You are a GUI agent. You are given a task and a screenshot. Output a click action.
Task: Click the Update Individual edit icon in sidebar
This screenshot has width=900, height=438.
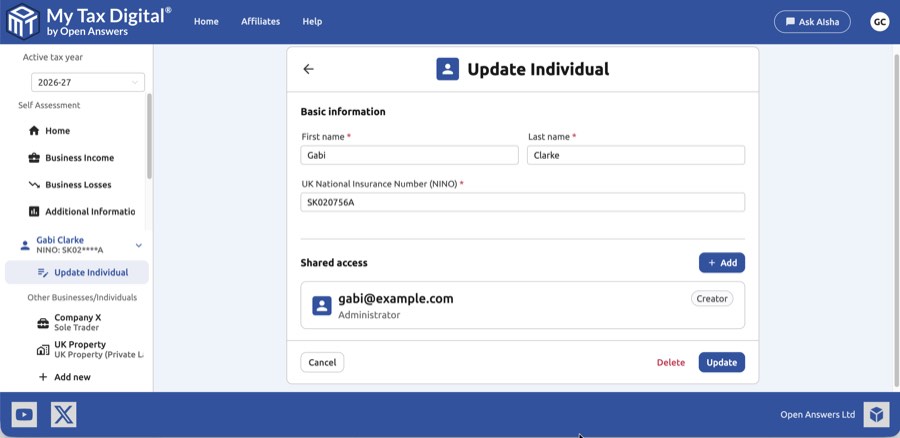(x=42, y=273)
